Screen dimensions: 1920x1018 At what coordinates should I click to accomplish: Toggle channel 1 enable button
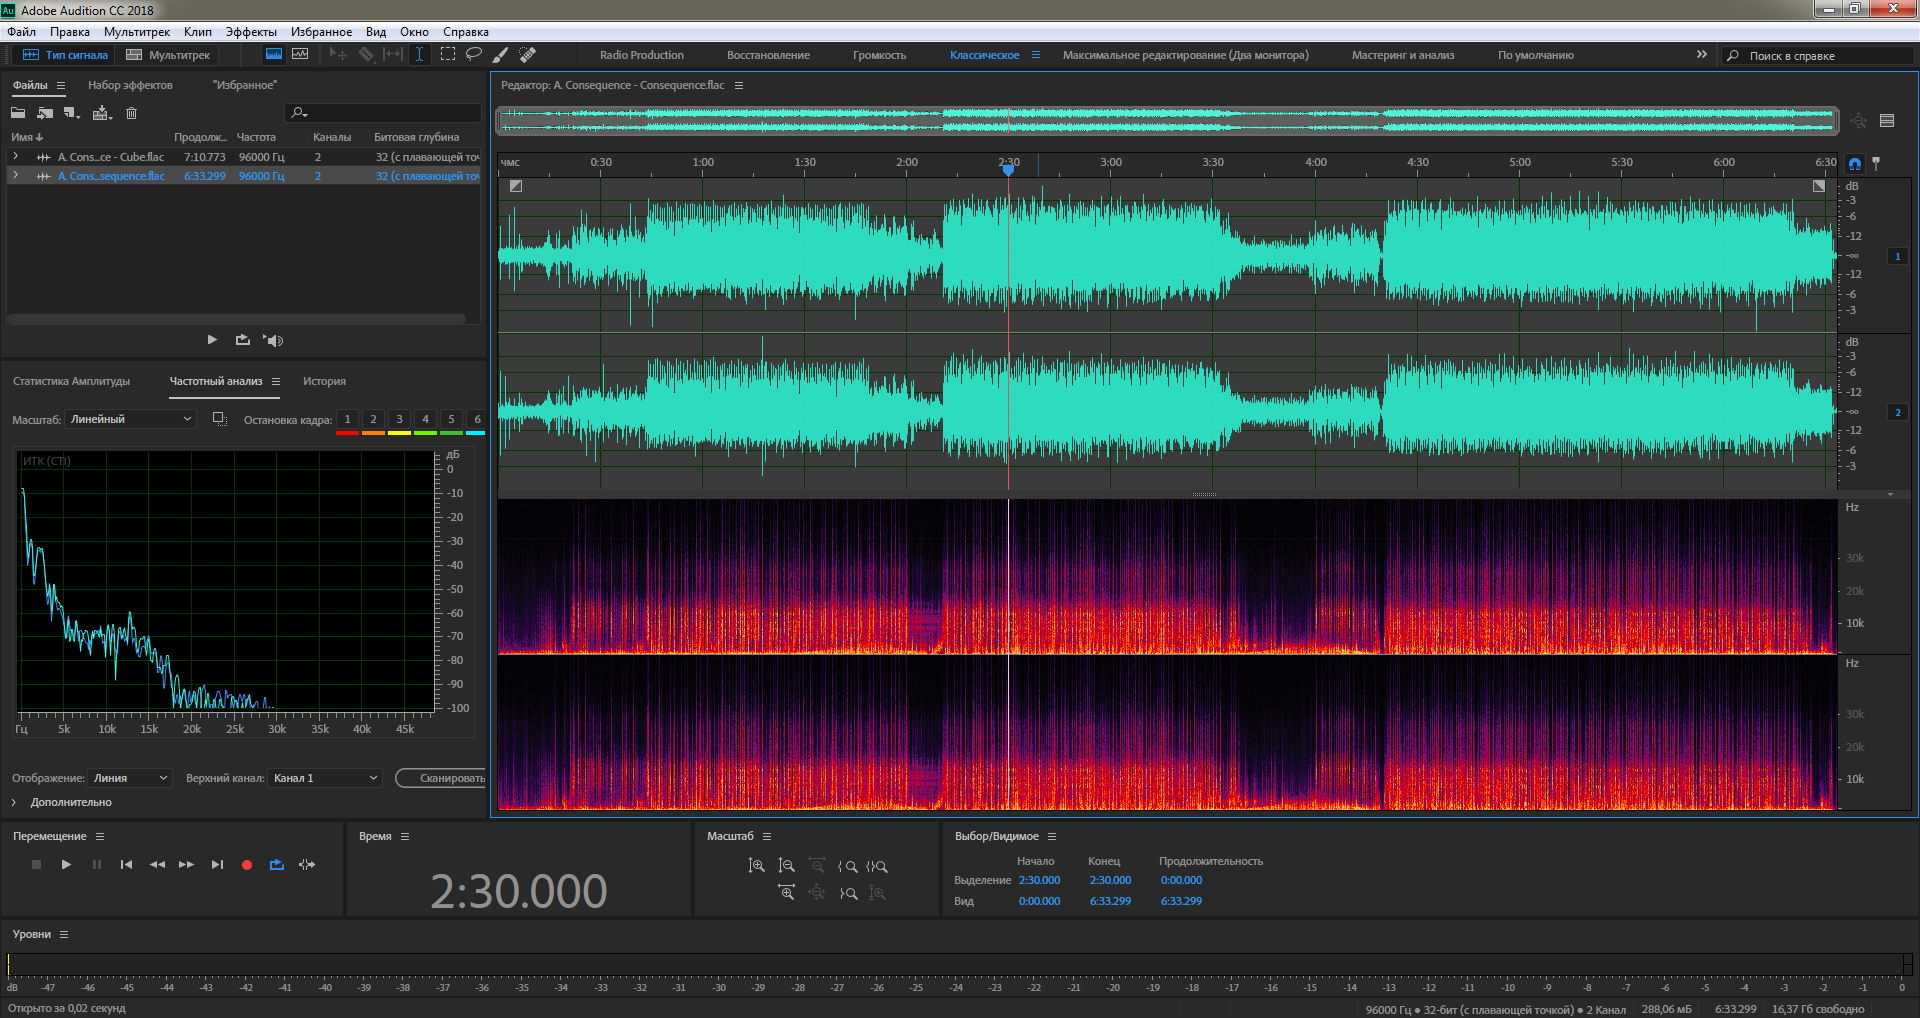(x=1897, y=256)
